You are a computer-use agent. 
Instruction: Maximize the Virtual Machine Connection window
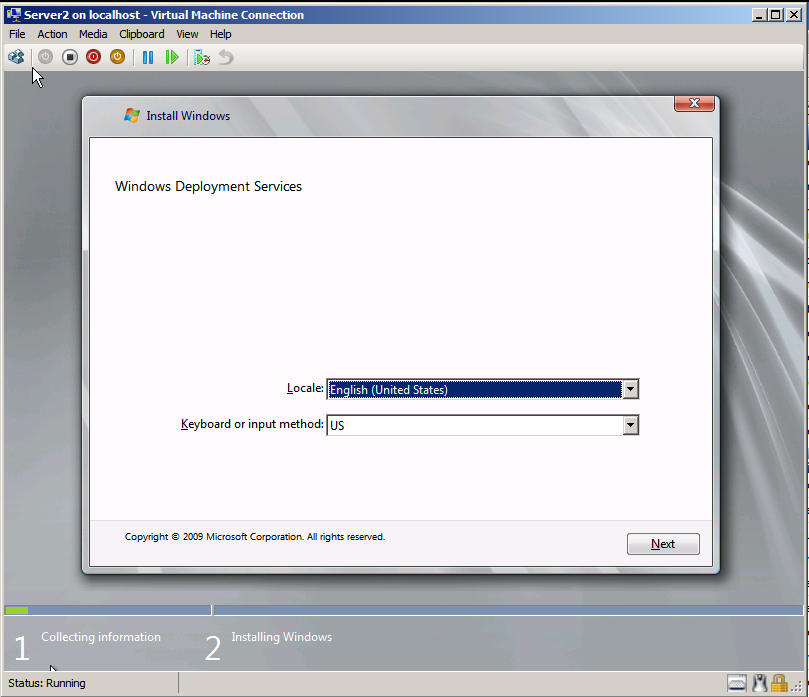pyautogui.click(x=775, y=14)
